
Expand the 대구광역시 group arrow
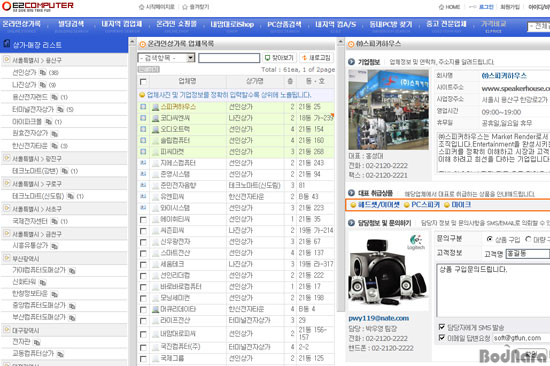(6, 330)
